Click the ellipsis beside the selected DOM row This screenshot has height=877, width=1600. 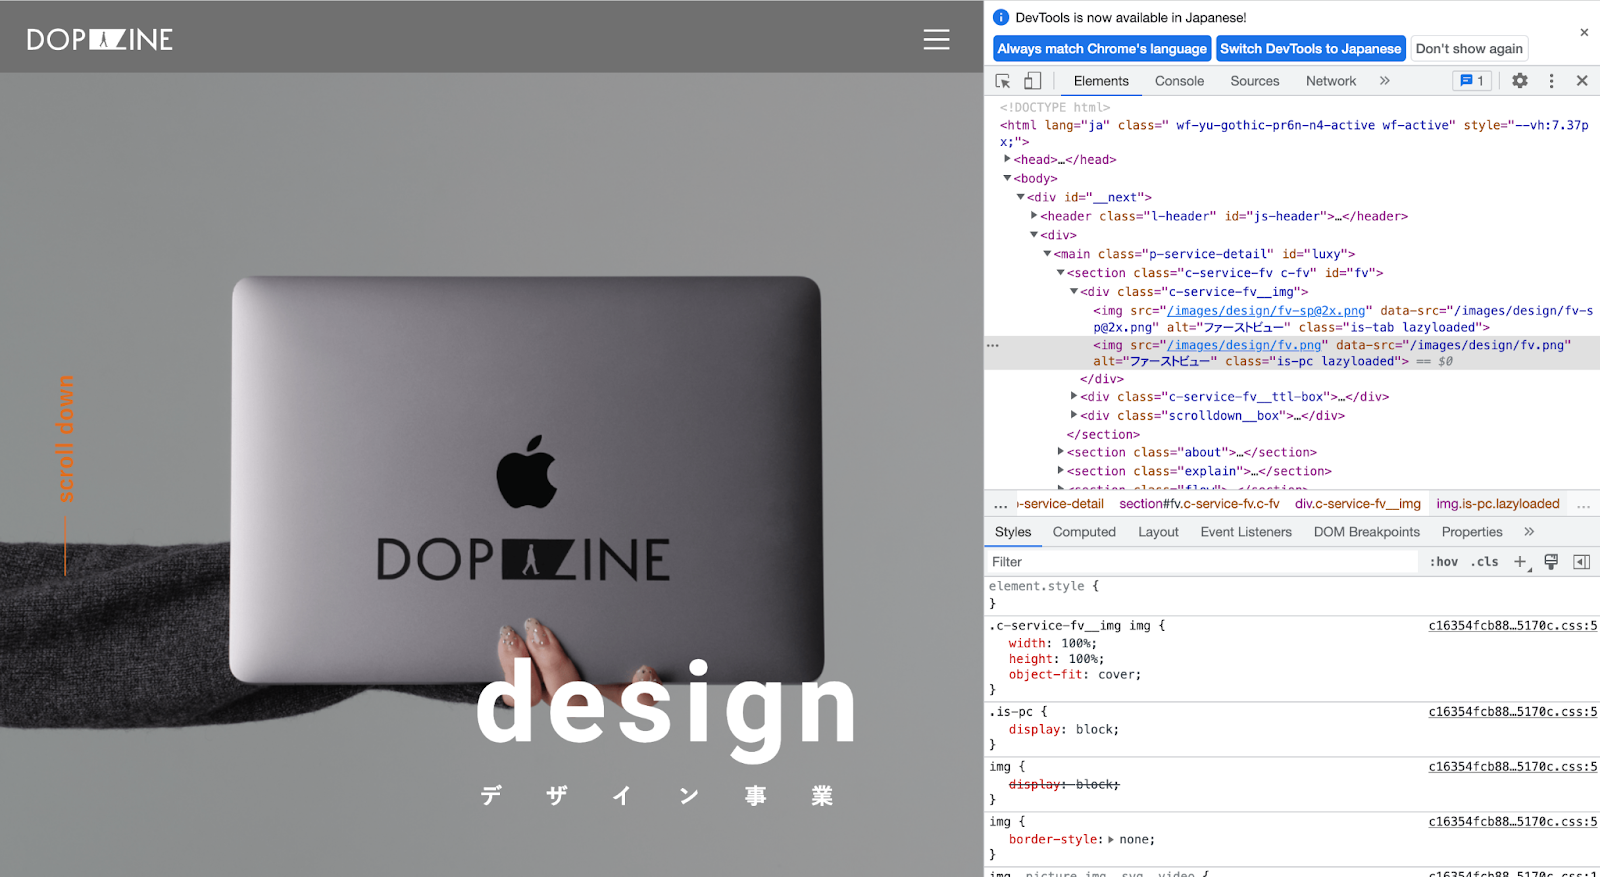[993, 345]
